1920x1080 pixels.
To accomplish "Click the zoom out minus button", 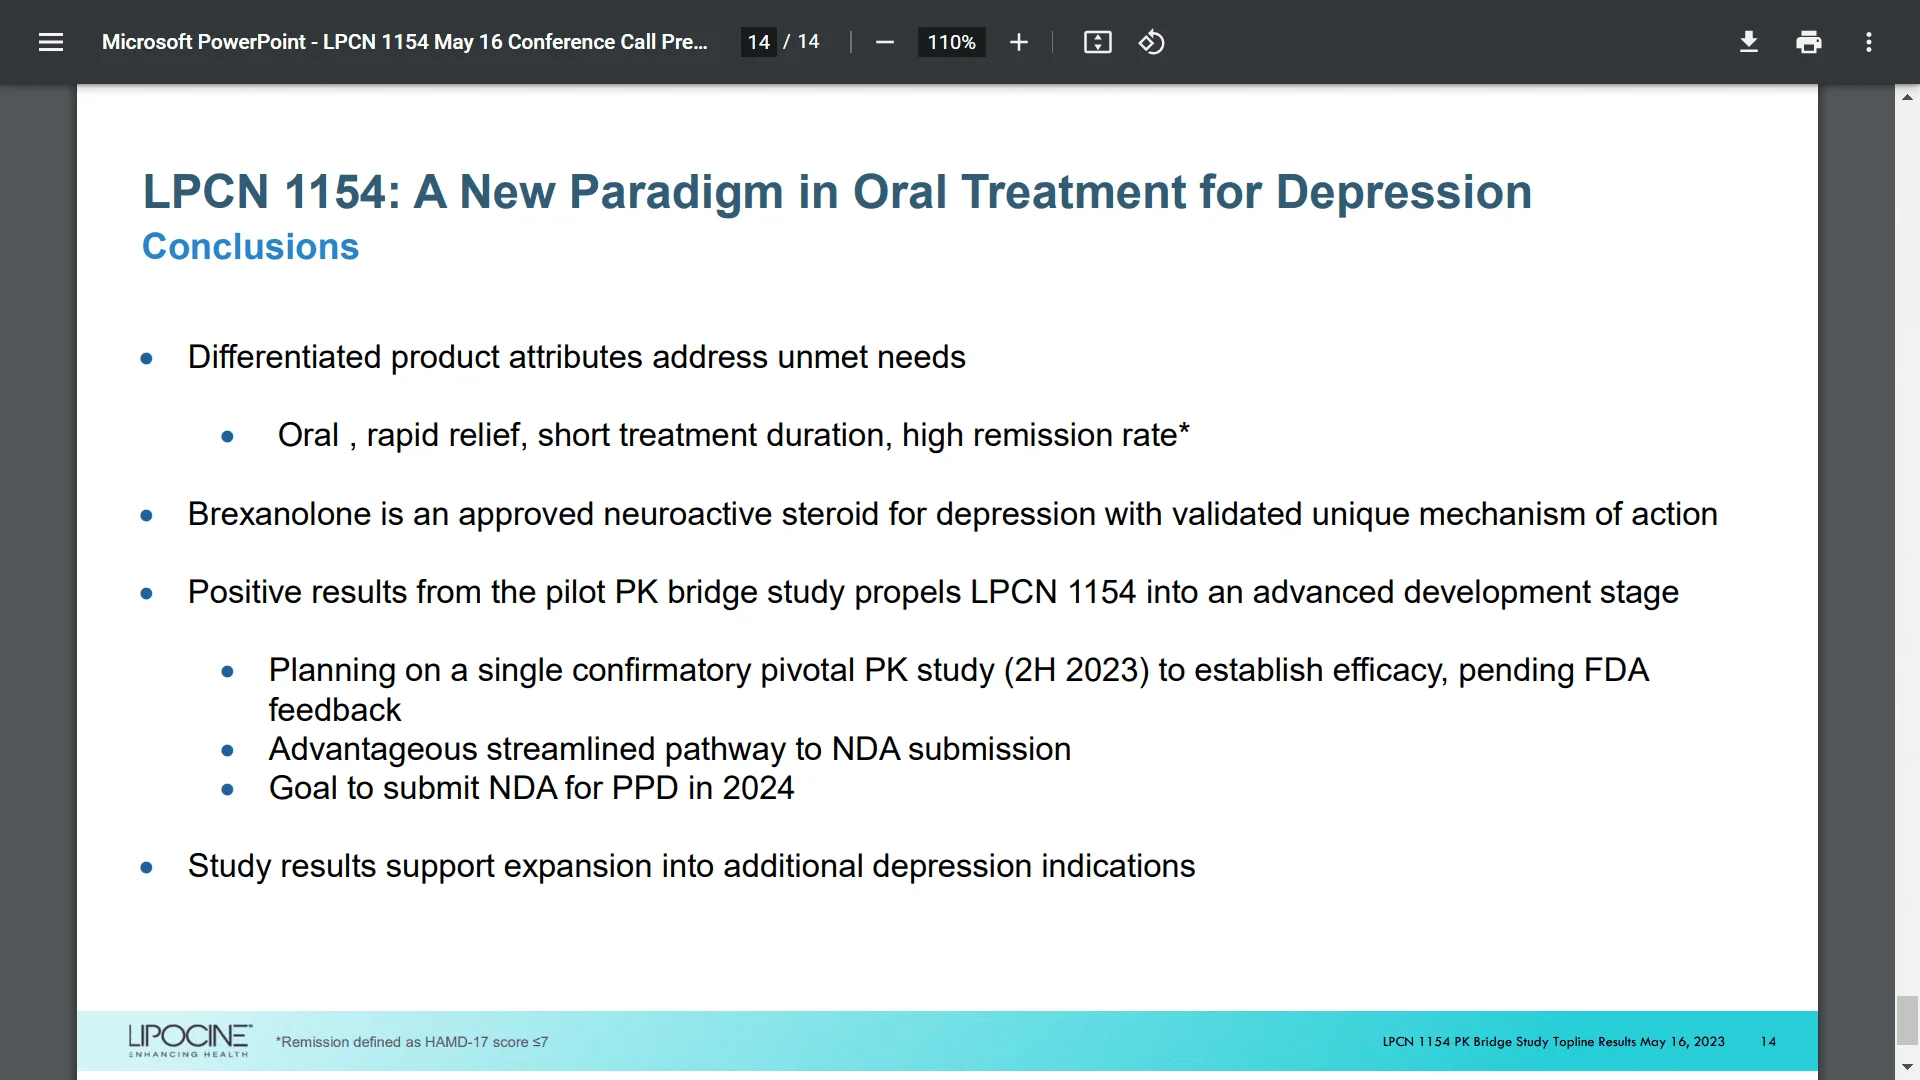I will click(884, 42).
